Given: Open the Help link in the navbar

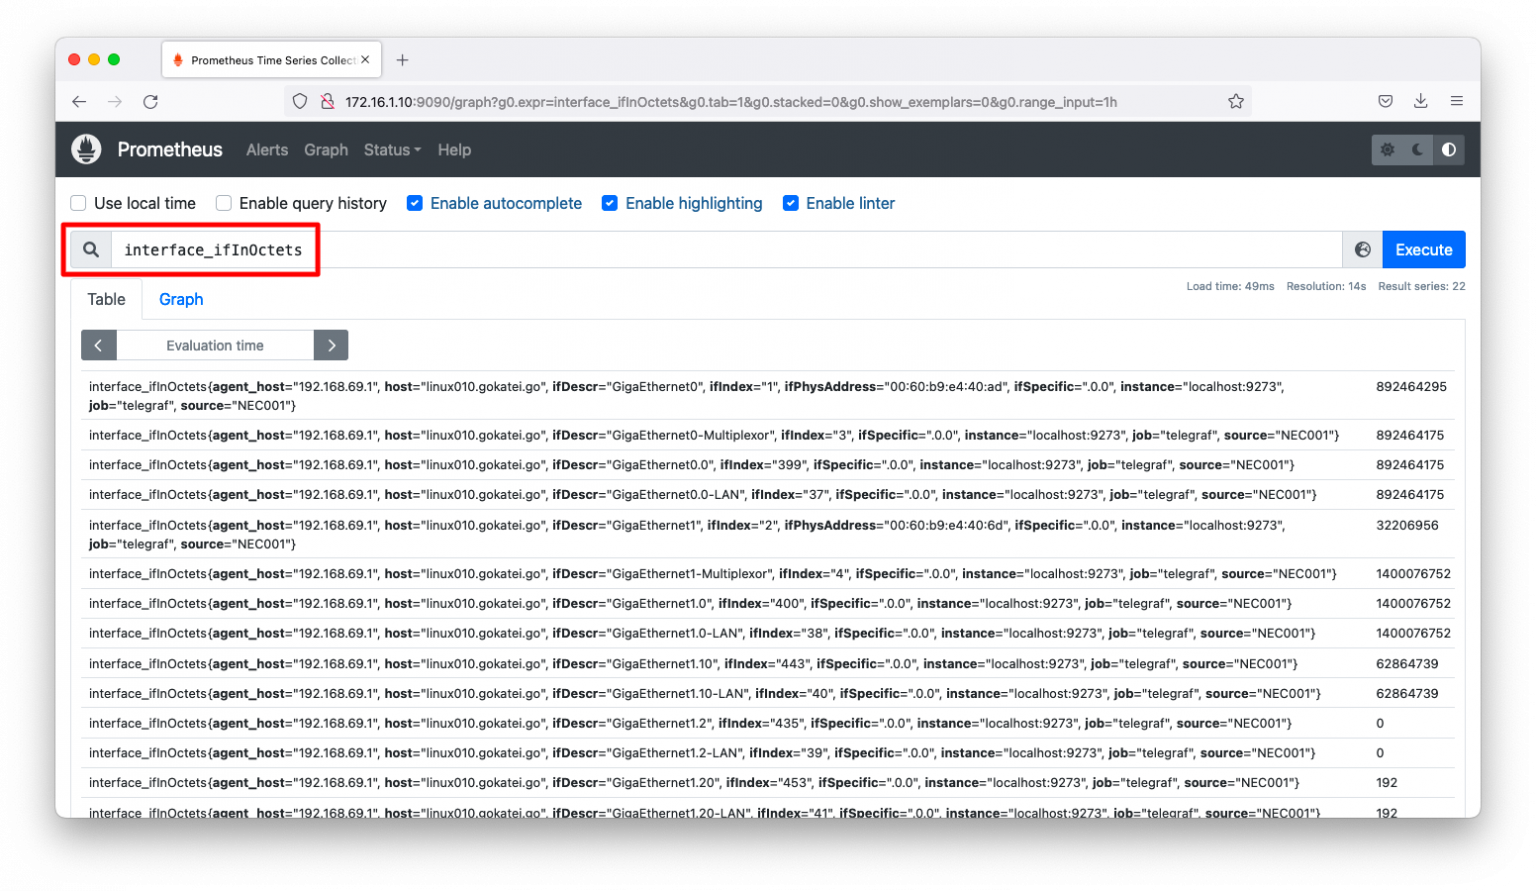Looking at the screenshot, I should (x=454, y=149).
